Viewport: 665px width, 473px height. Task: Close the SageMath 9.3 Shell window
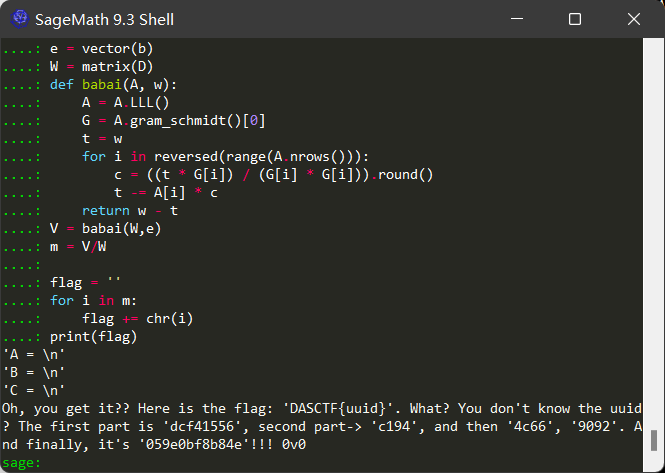[634, 19]
